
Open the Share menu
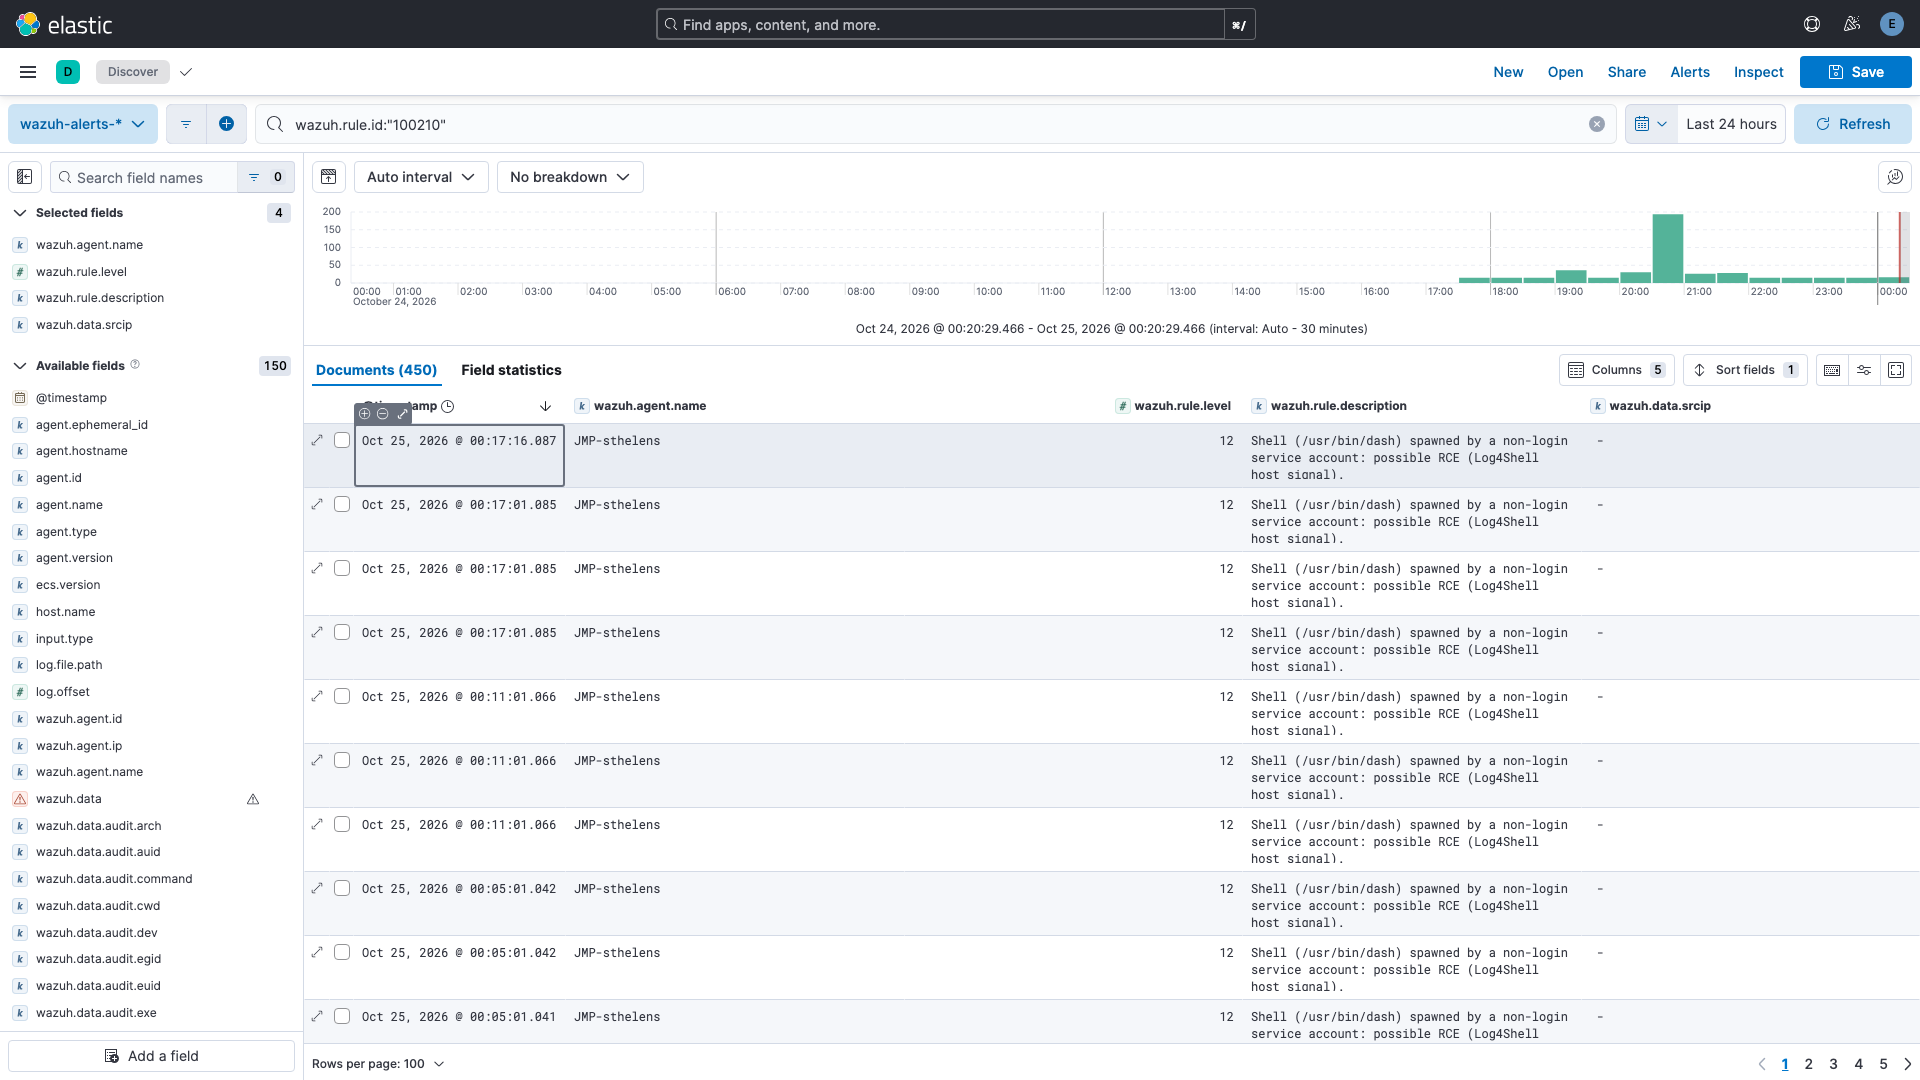click(x=1627, y=72)
